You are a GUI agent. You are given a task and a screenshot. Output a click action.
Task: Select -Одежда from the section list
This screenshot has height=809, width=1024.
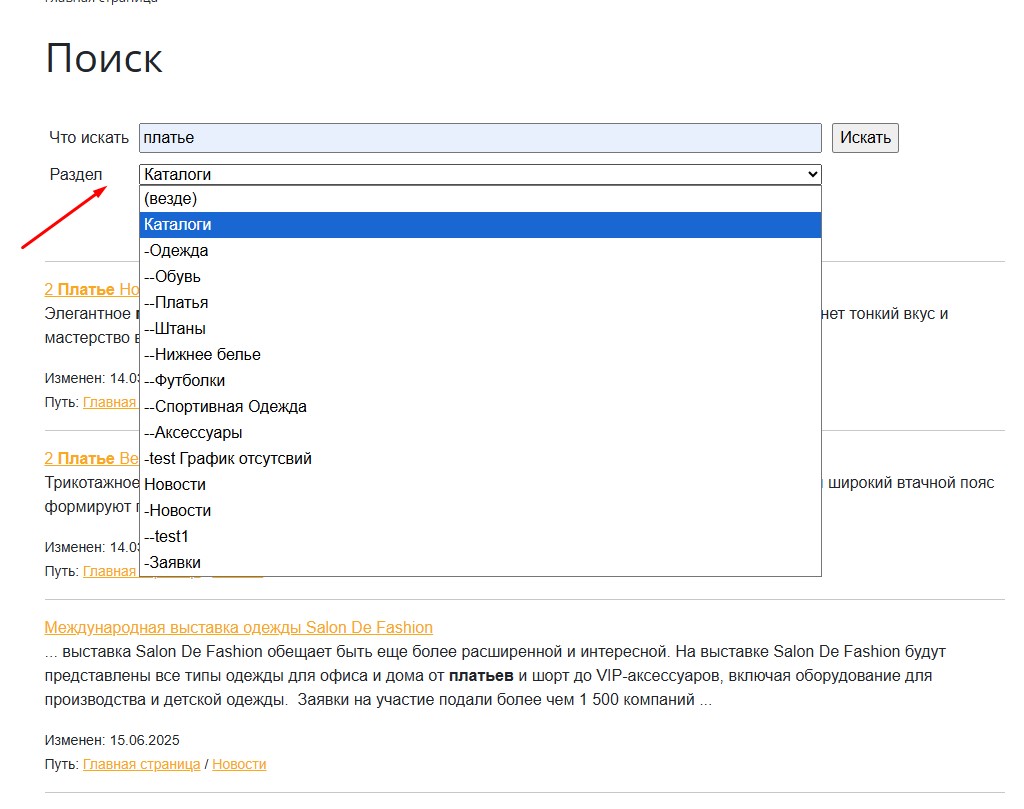tap(176, 251)
